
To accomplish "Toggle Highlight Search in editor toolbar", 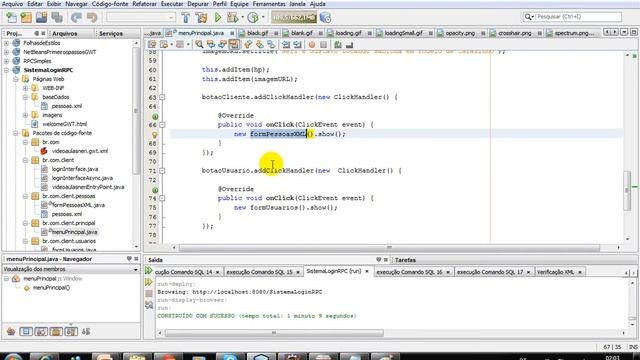I will 234,44.
